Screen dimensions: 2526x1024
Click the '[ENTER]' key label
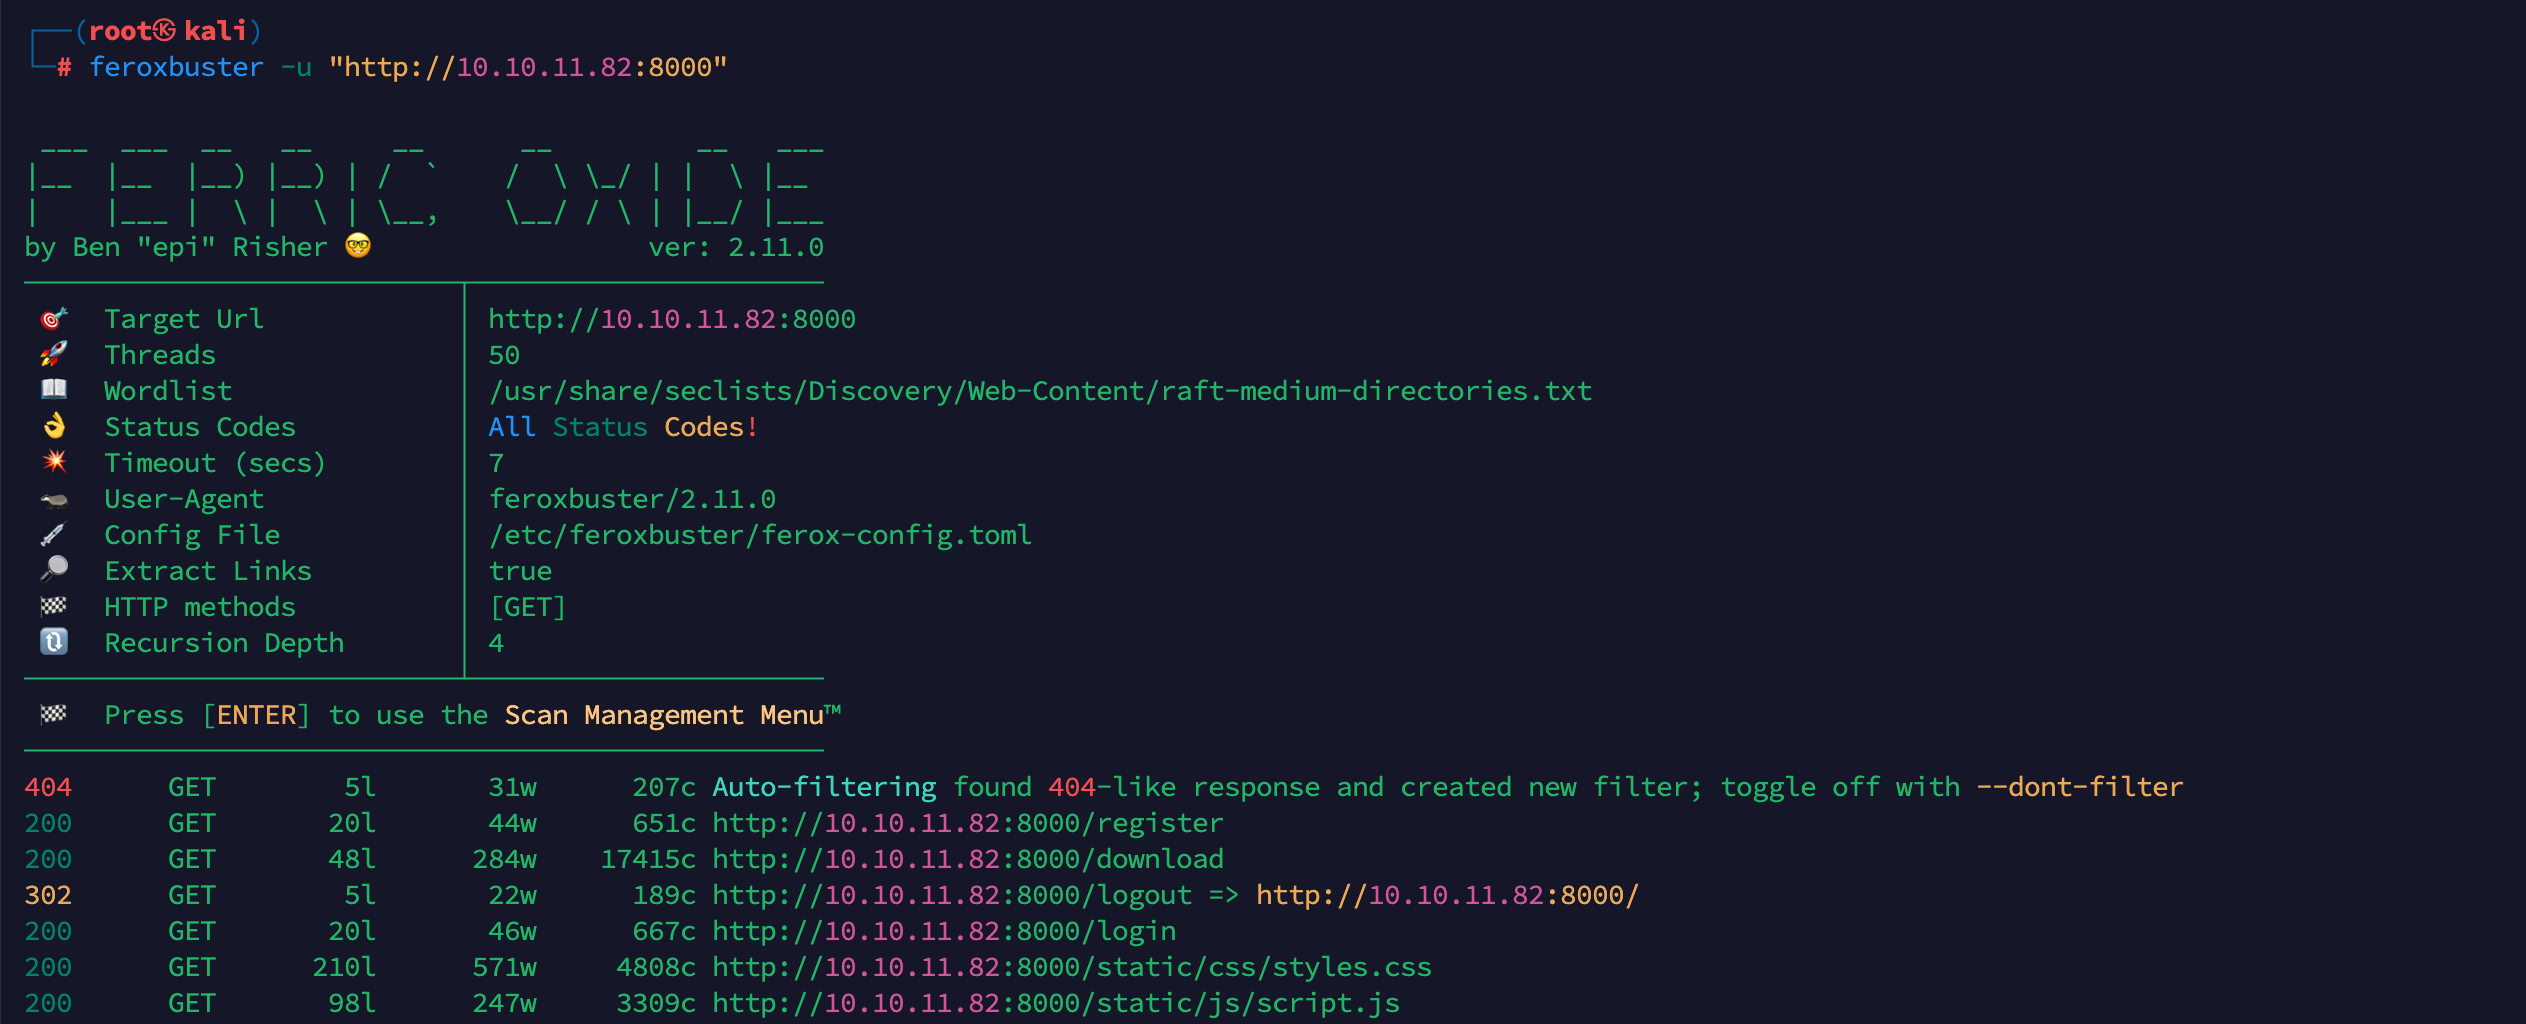[256, 715]
